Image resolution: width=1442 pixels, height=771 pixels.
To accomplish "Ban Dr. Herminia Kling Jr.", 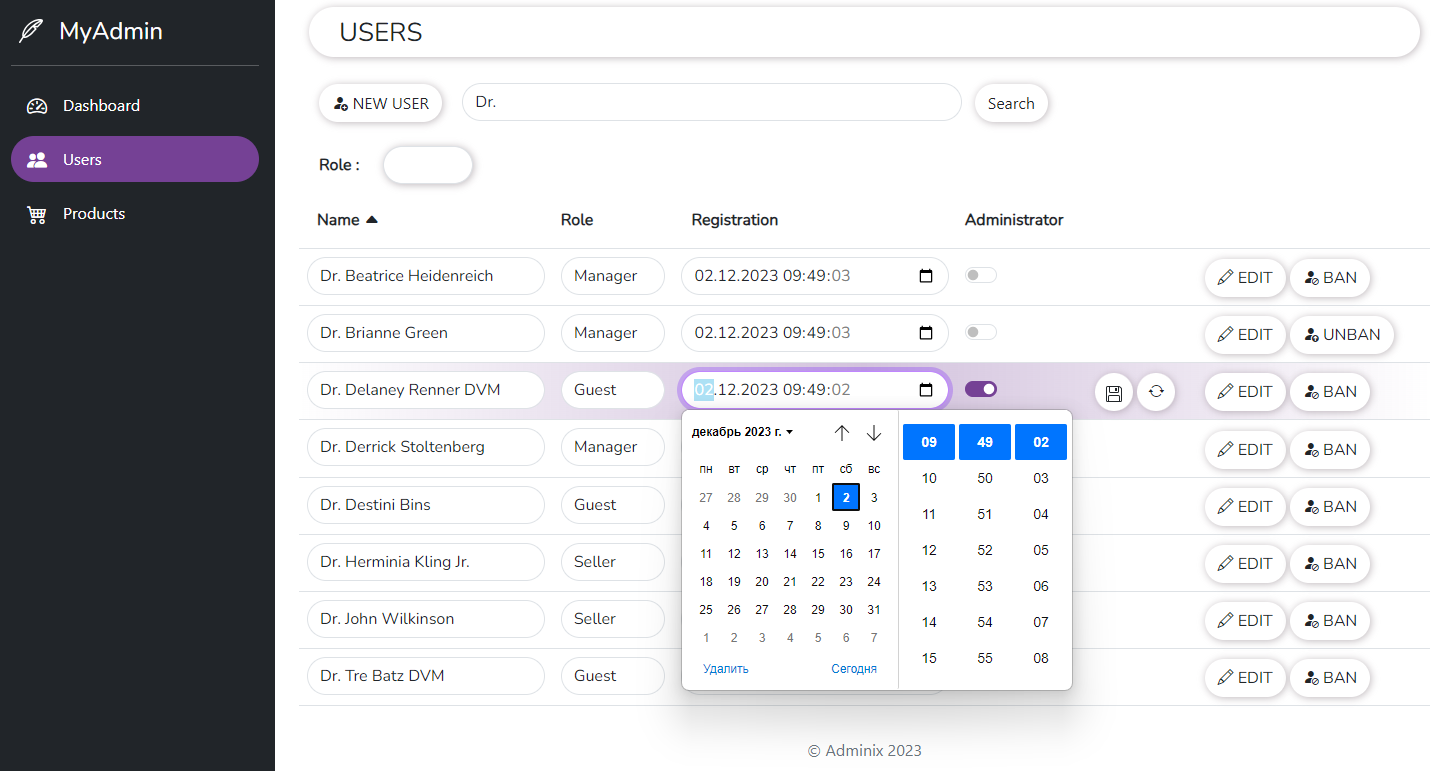I will [x=1330, y=564].
